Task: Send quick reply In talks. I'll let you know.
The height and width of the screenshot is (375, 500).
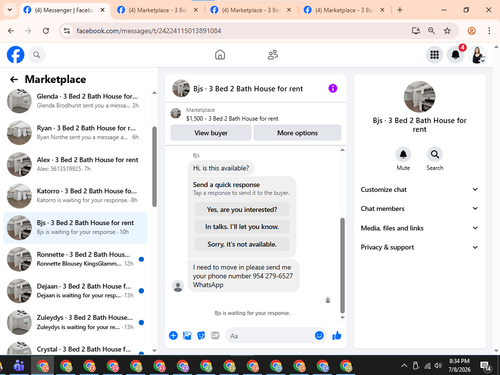Action: tap(242, 227)
